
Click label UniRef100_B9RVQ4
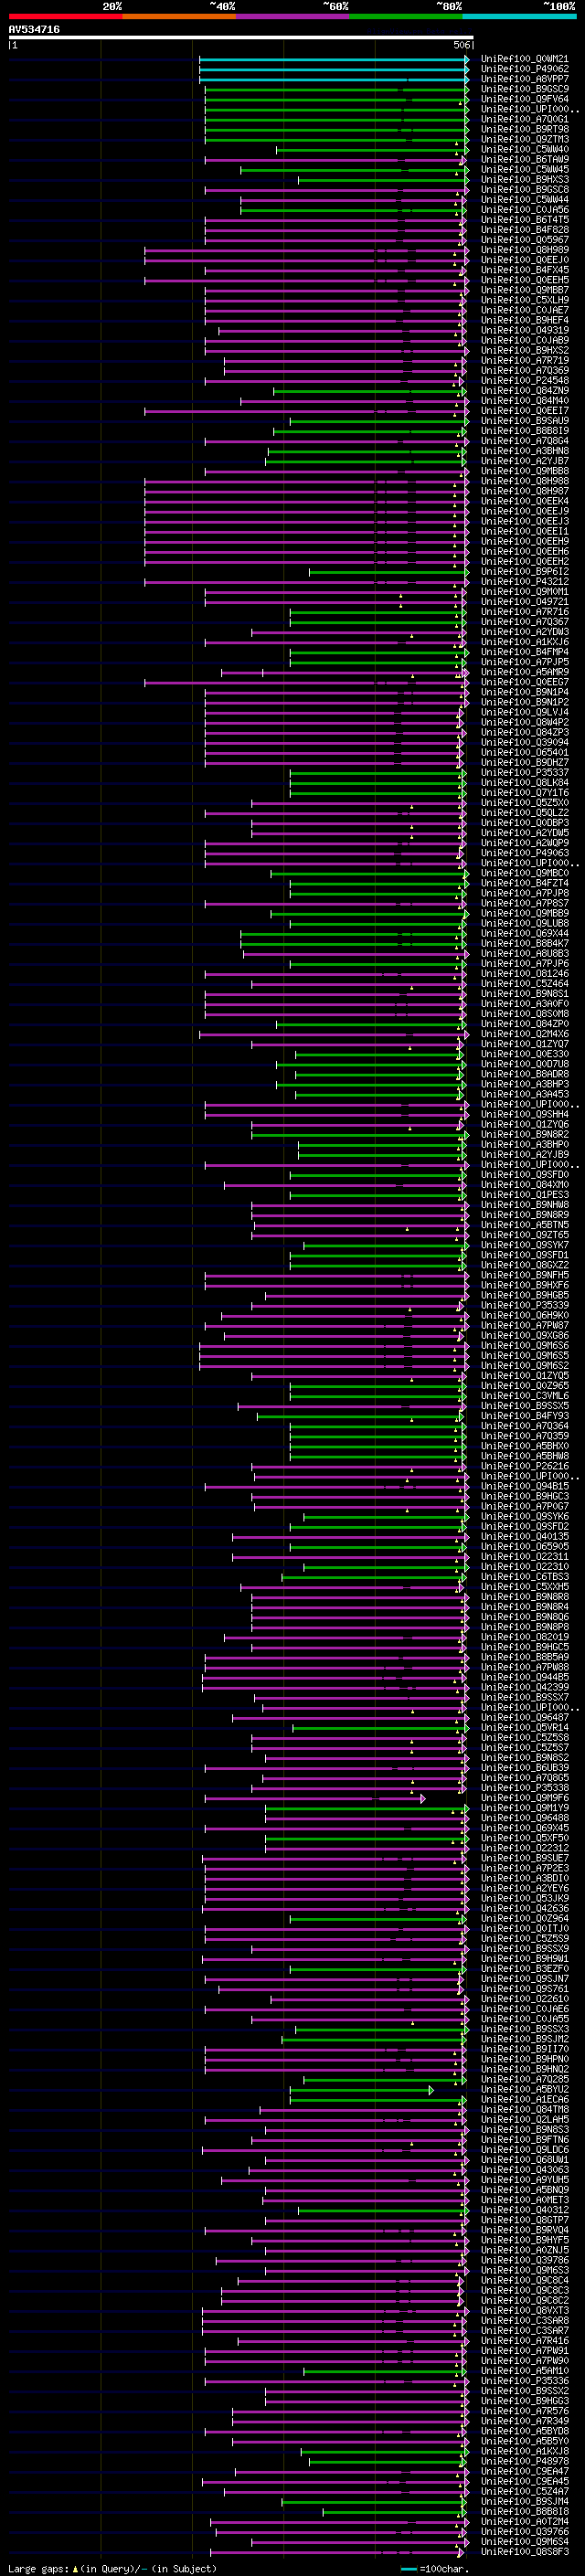pyautogui.click(x=525, y=2230)
